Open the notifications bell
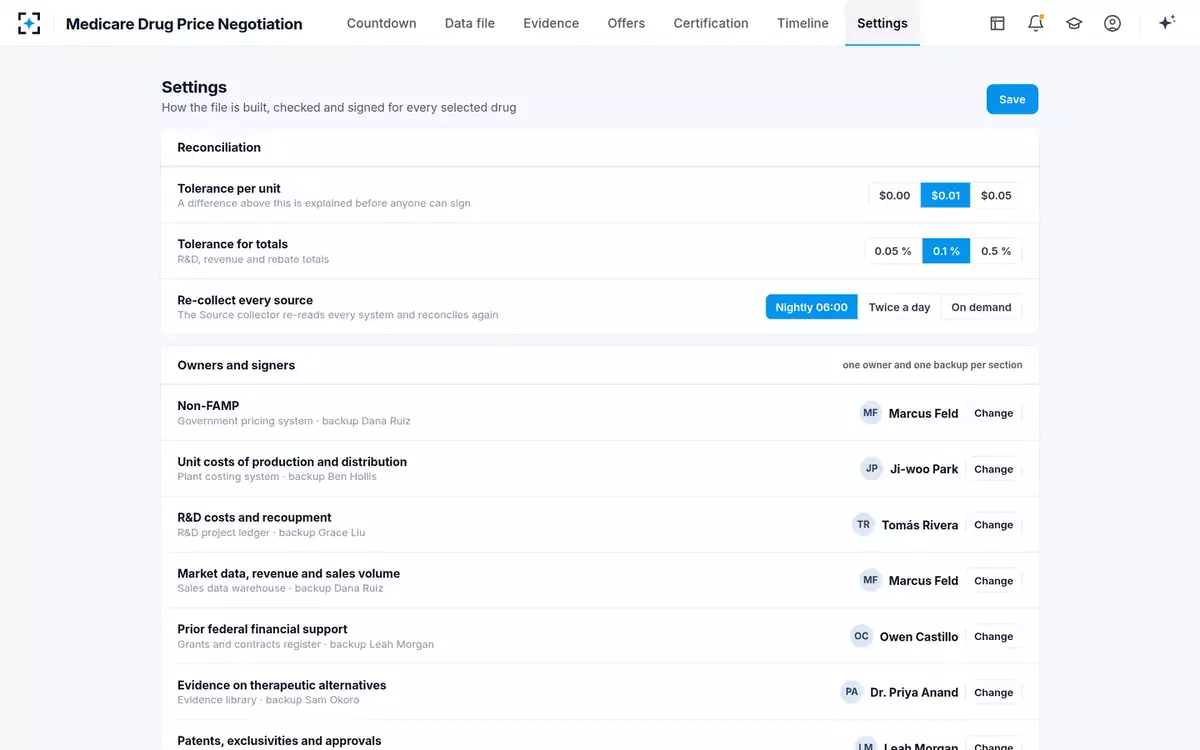Viewport: 1200px width, 750px height. pos(1036,23)
